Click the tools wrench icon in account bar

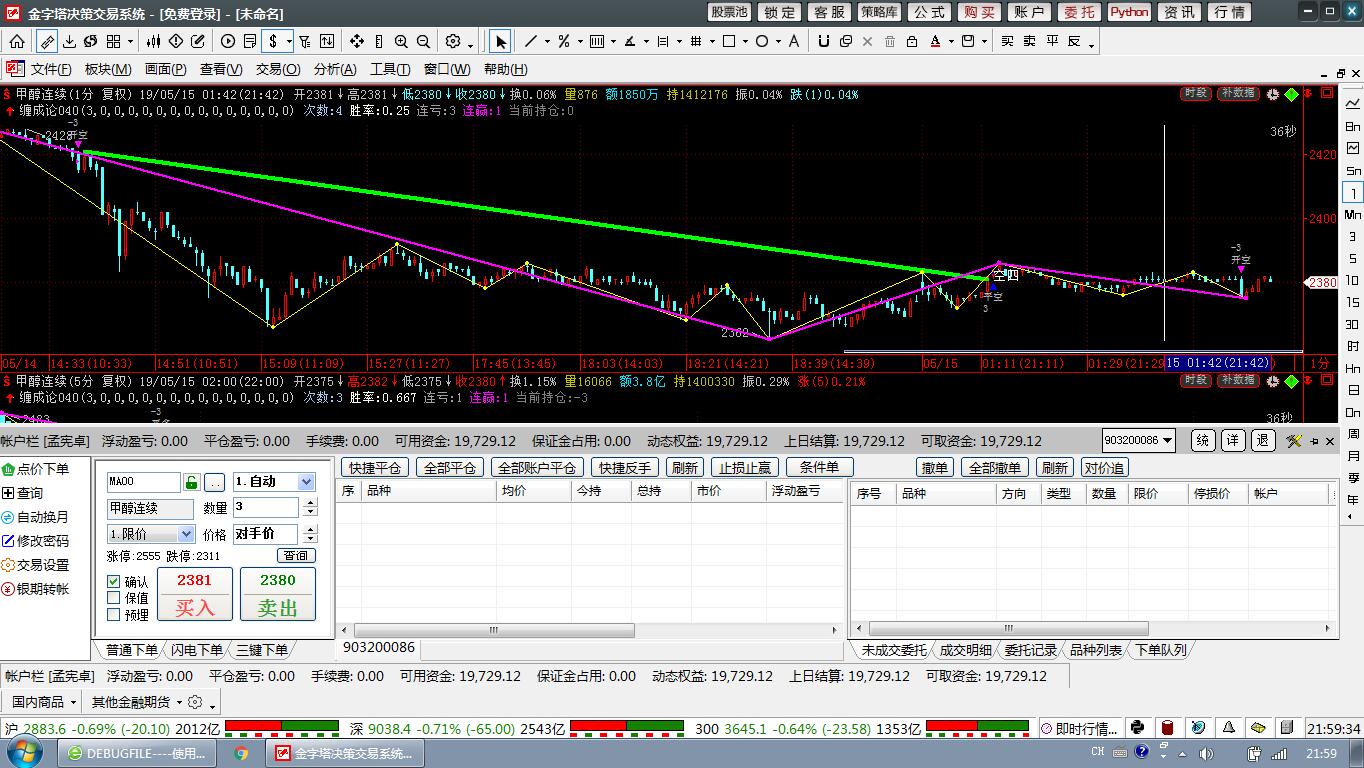(x=1294, y=440)
